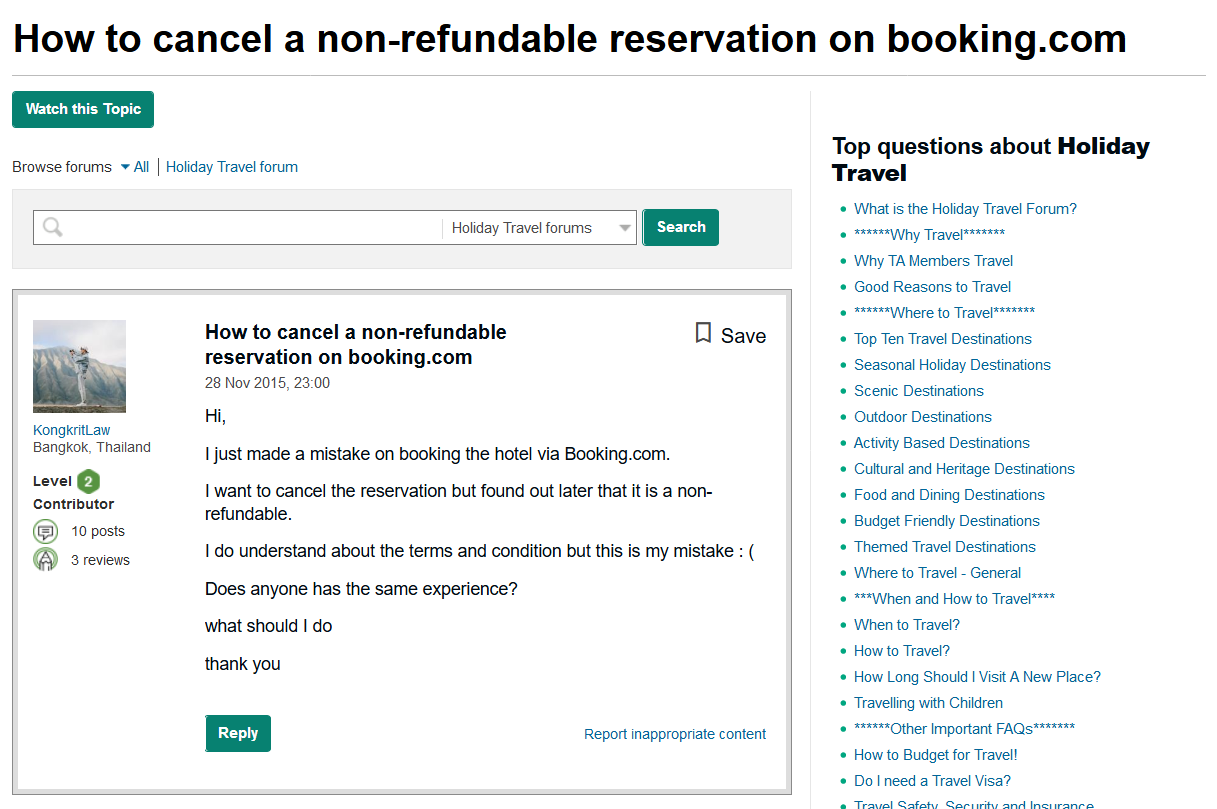Open Why TA Members Travel
The image size is (1217, 809).
(933, 261)
